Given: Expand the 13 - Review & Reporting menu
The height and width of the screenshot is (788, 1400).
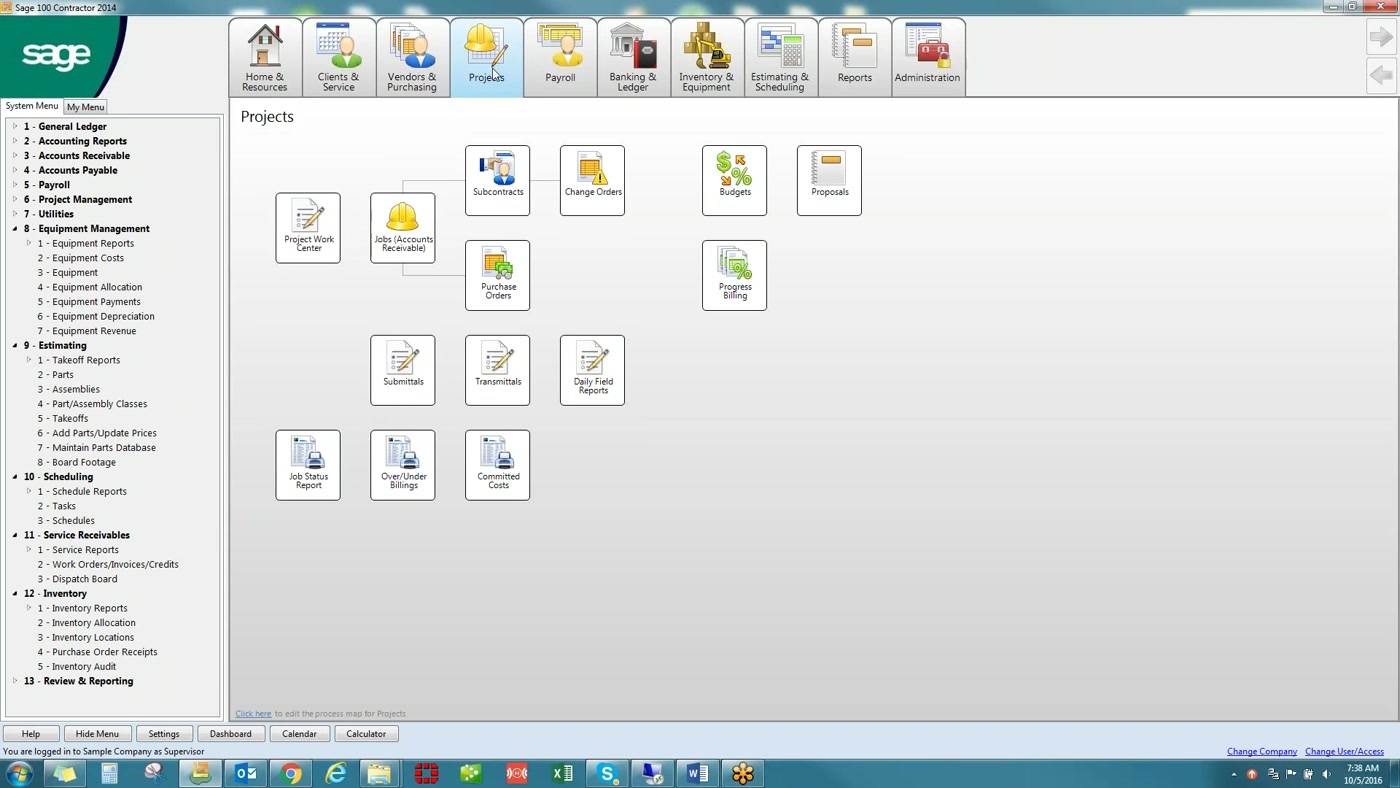Looking at the screenshot, I should click(x=15, y=681).
